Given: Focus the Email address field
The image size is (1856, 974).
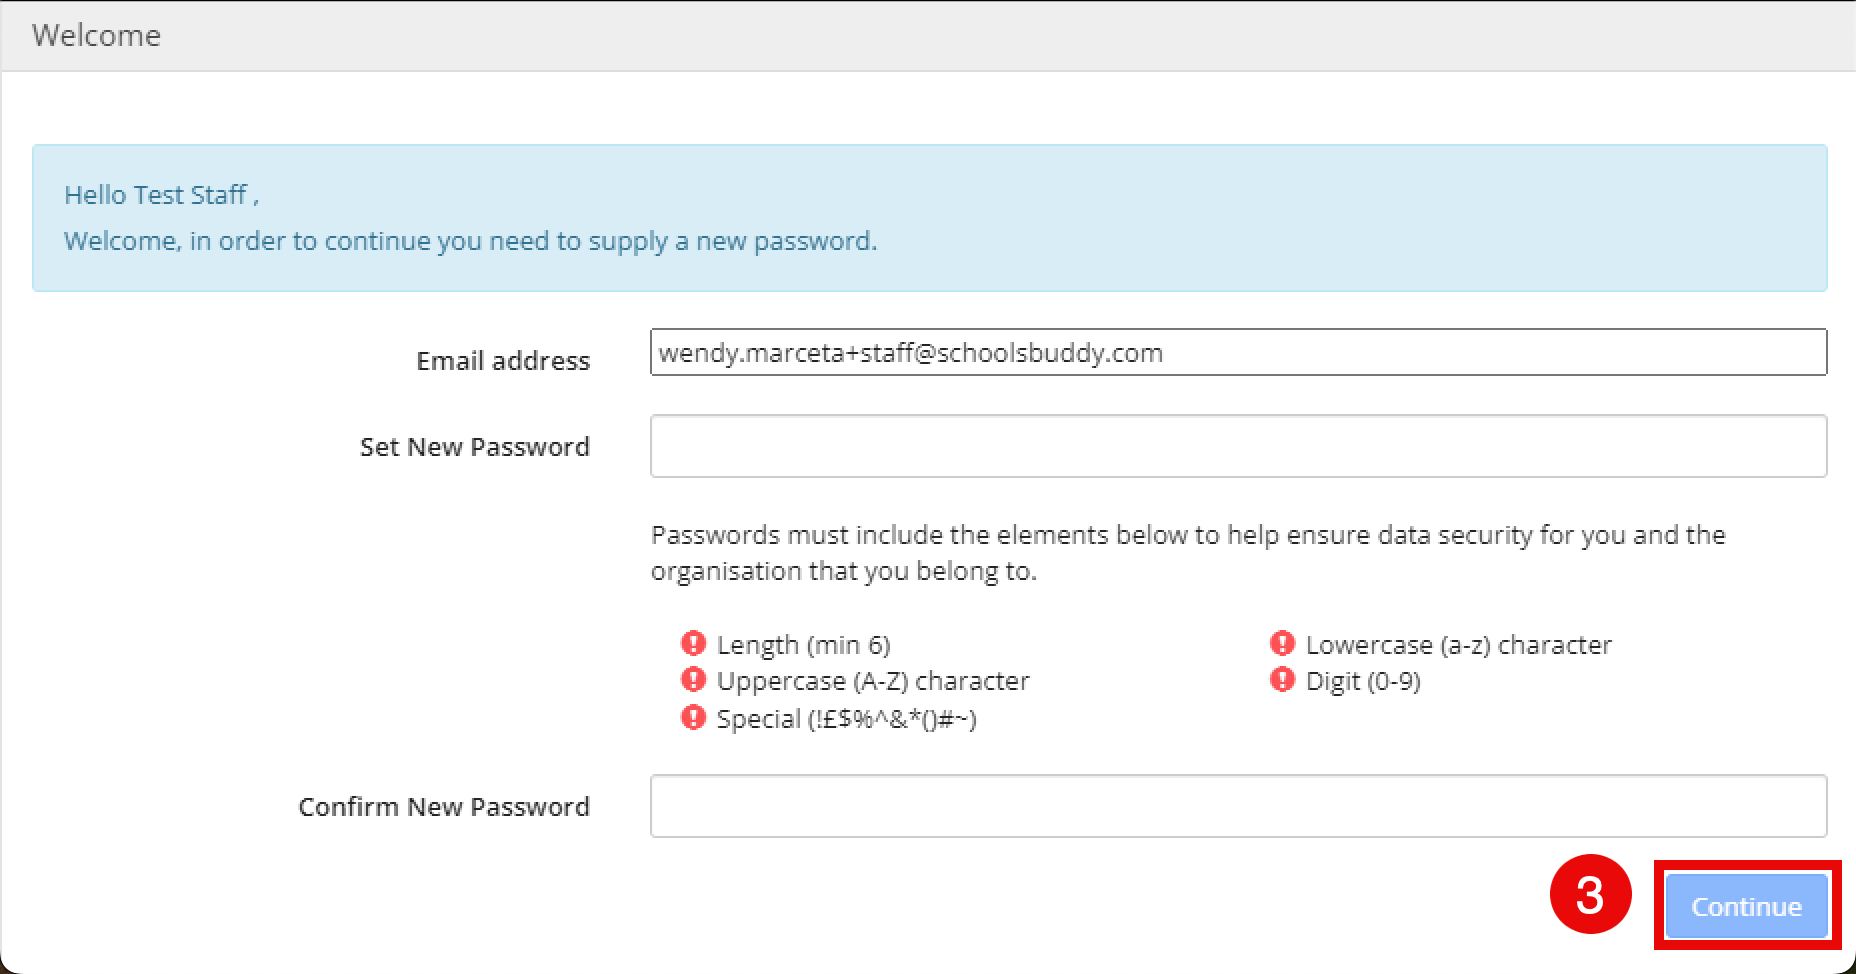Looking at the screenshot, I should [x=1238, y=352].
